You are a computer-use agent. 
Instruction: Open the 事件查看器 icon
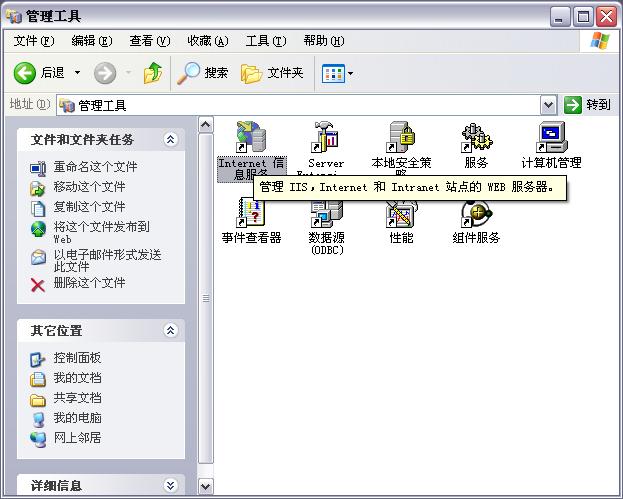point(251,213)
